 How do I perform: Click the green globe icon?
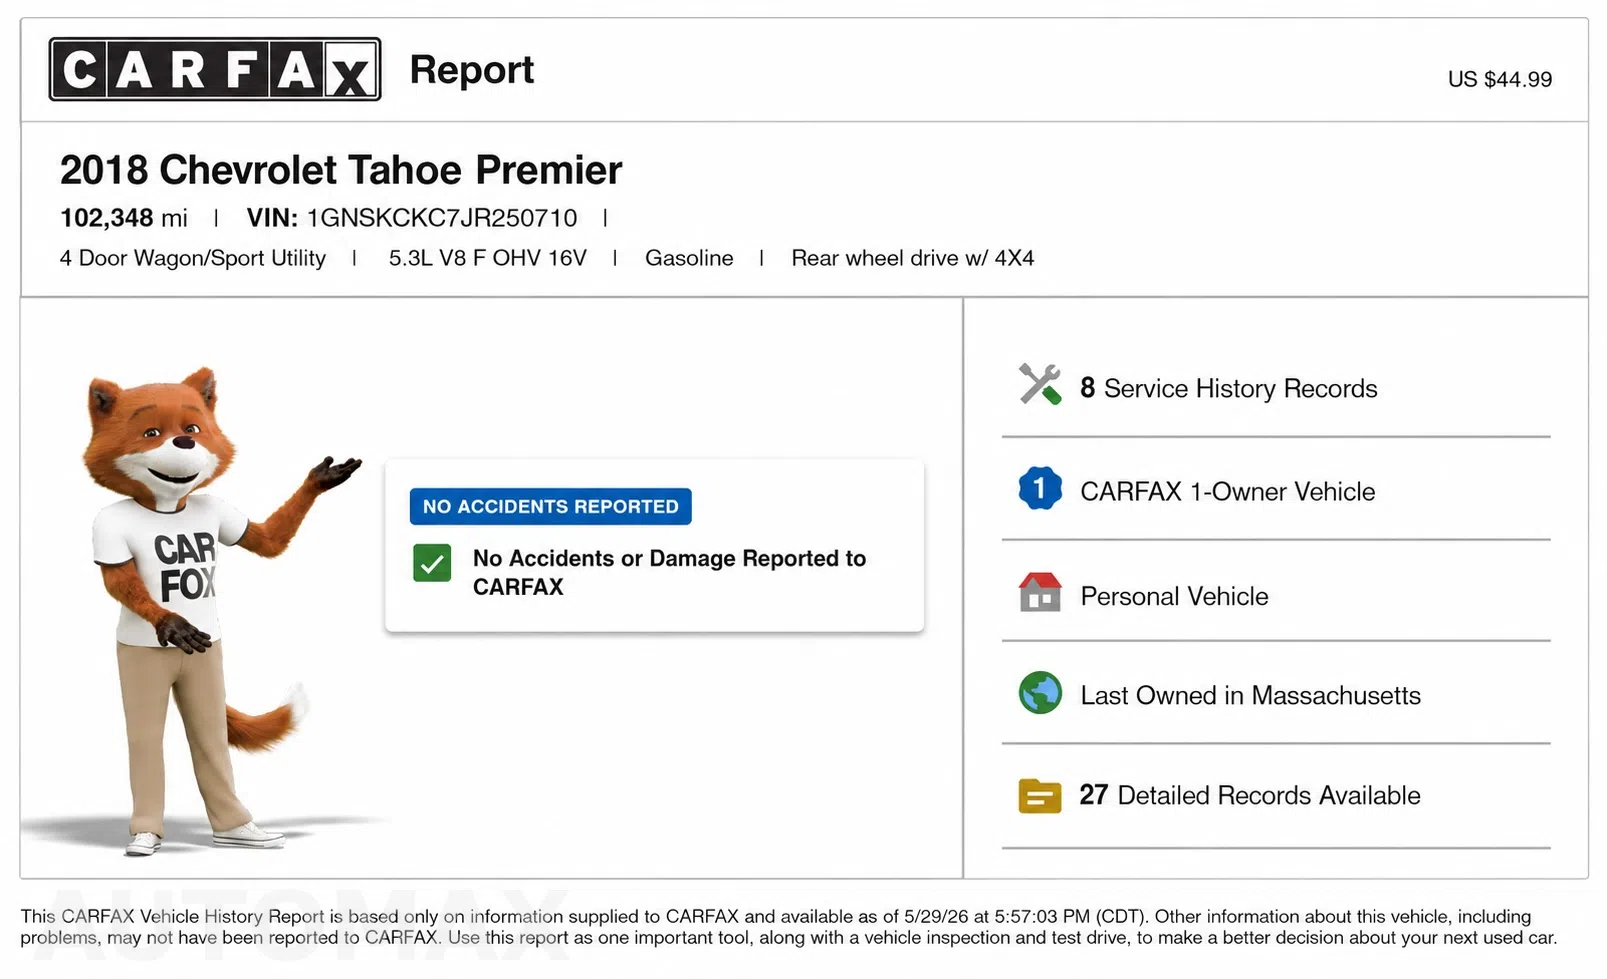pyautogui.click(x=1040, y=693)
